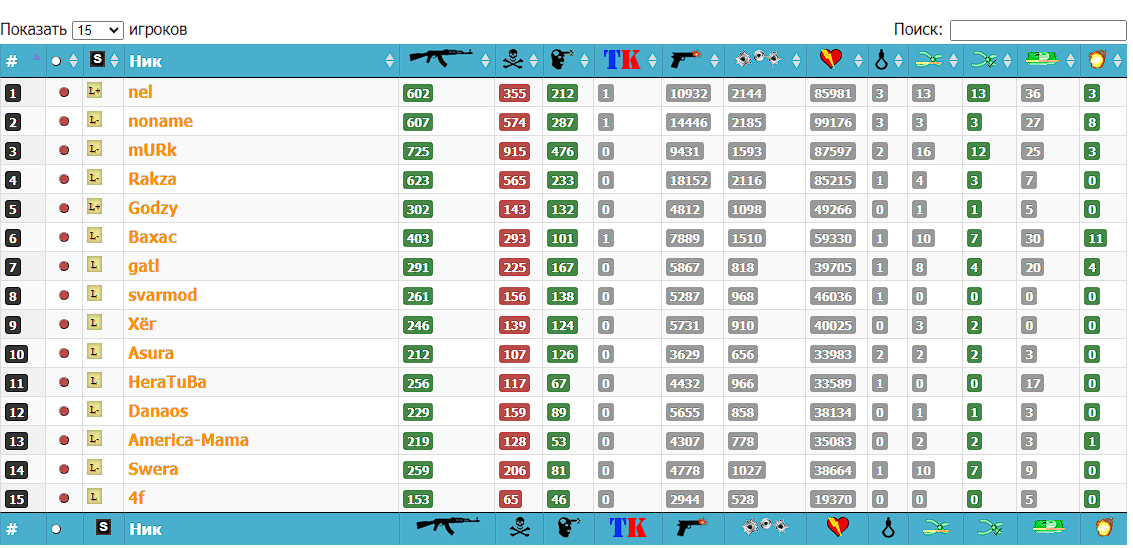The image size is (1133, 548).
Task: Click the 11 explosions value for Baxac
Action: click(x=1095, y=238)
